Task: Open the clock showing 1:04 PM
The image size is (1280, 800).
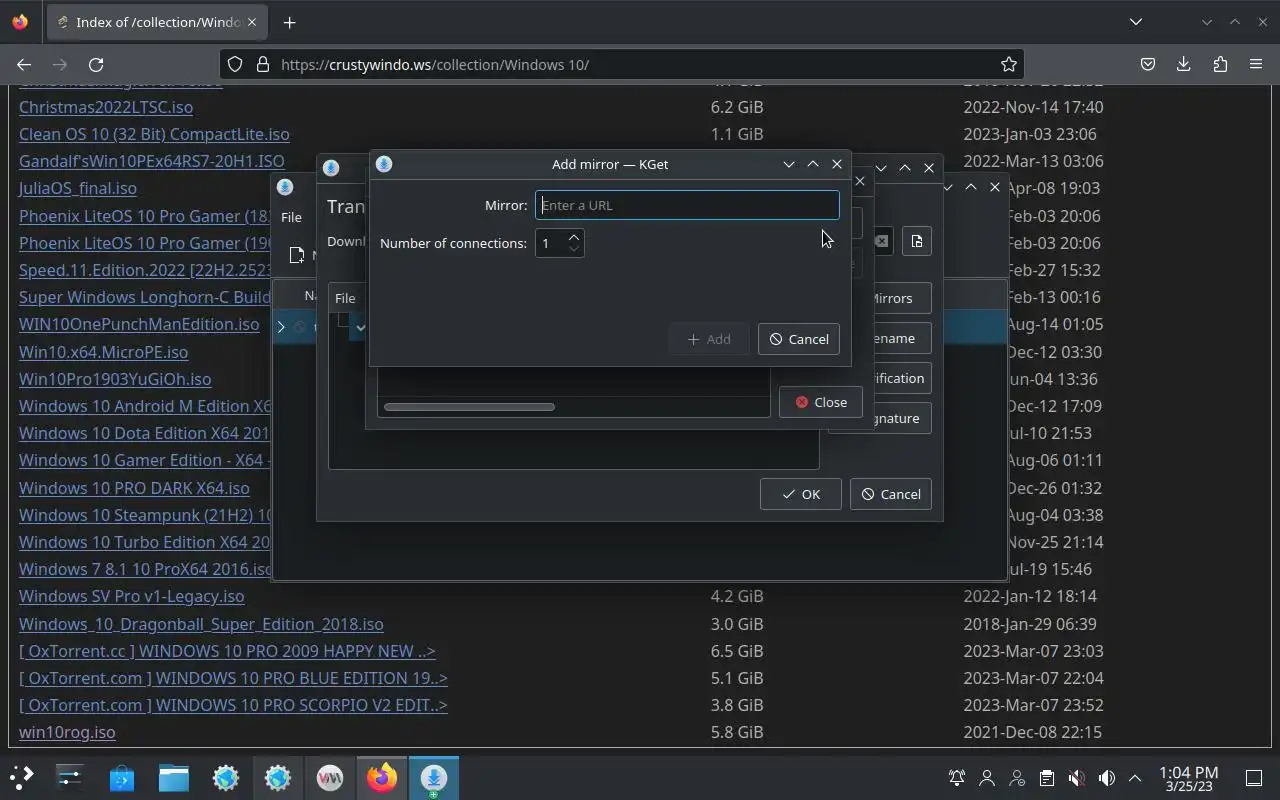Action: pos(1188,778)
